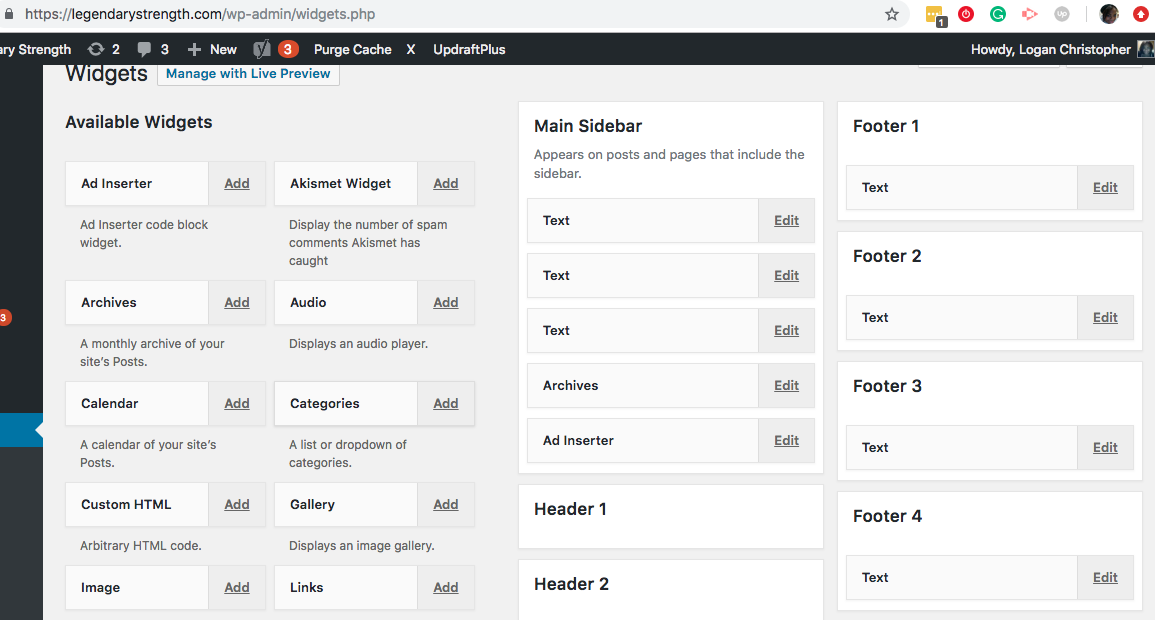The width and height of the screenshot is (1155, 620).
Task: Expand the Archives widget in Main Sidebar
Action: (786, 386)
